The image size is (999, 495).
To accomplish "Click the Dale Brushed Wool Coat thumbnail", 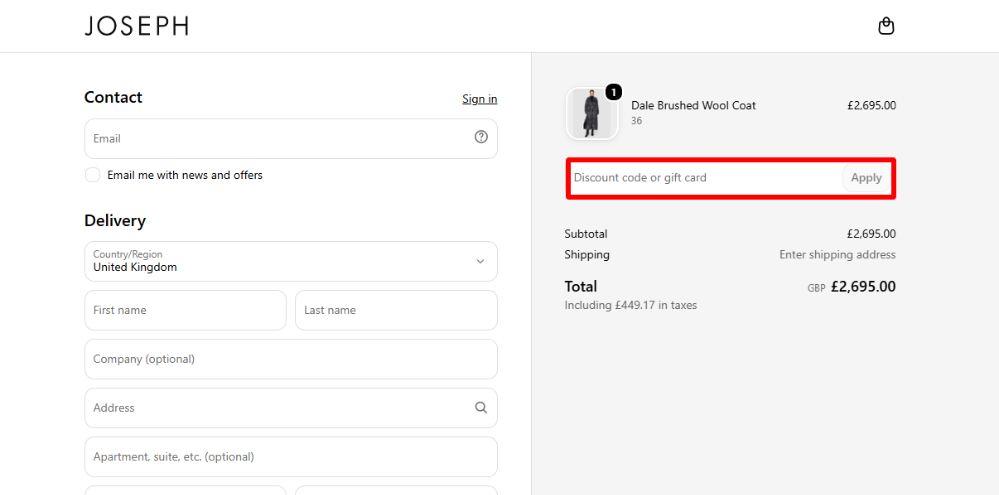I will pyautogui.click(x=593, y=113).
